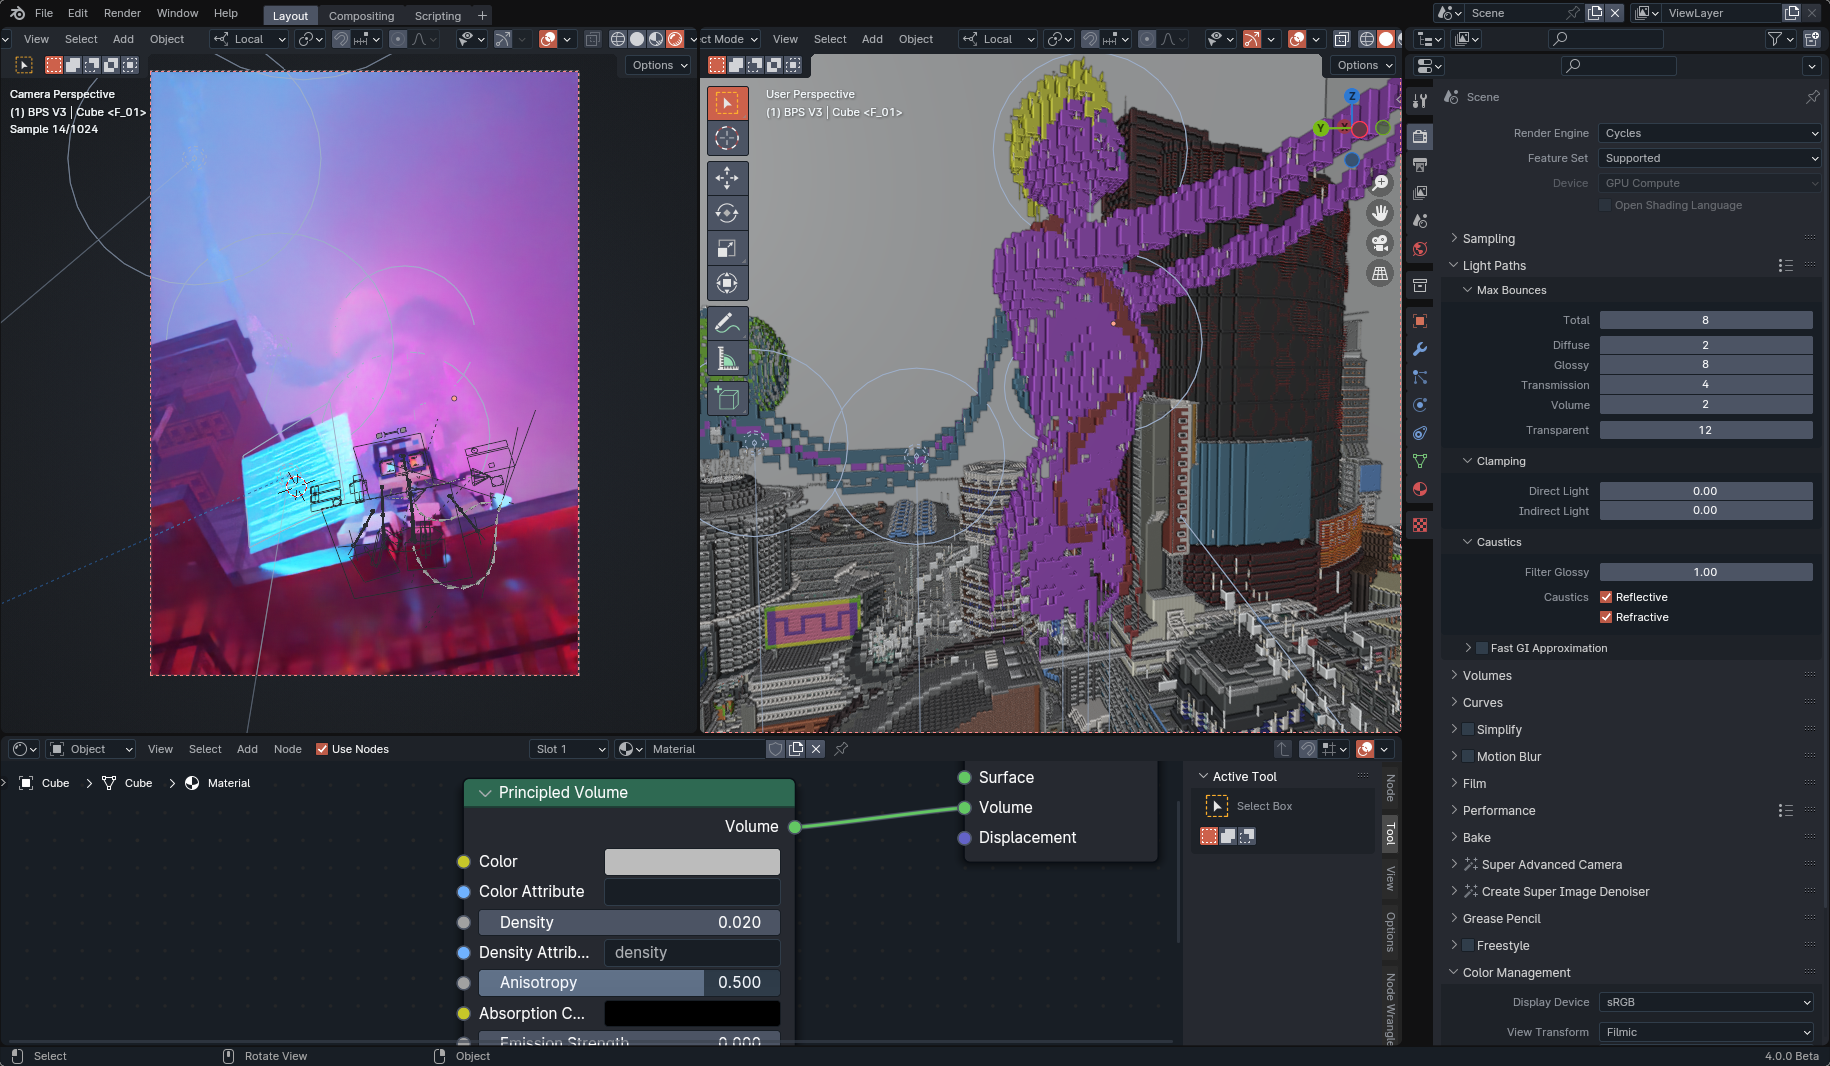1830x1066 pixels.
Task: Click the Density Attribute text field
Action: pyautogui.click(x=692, y=953)
